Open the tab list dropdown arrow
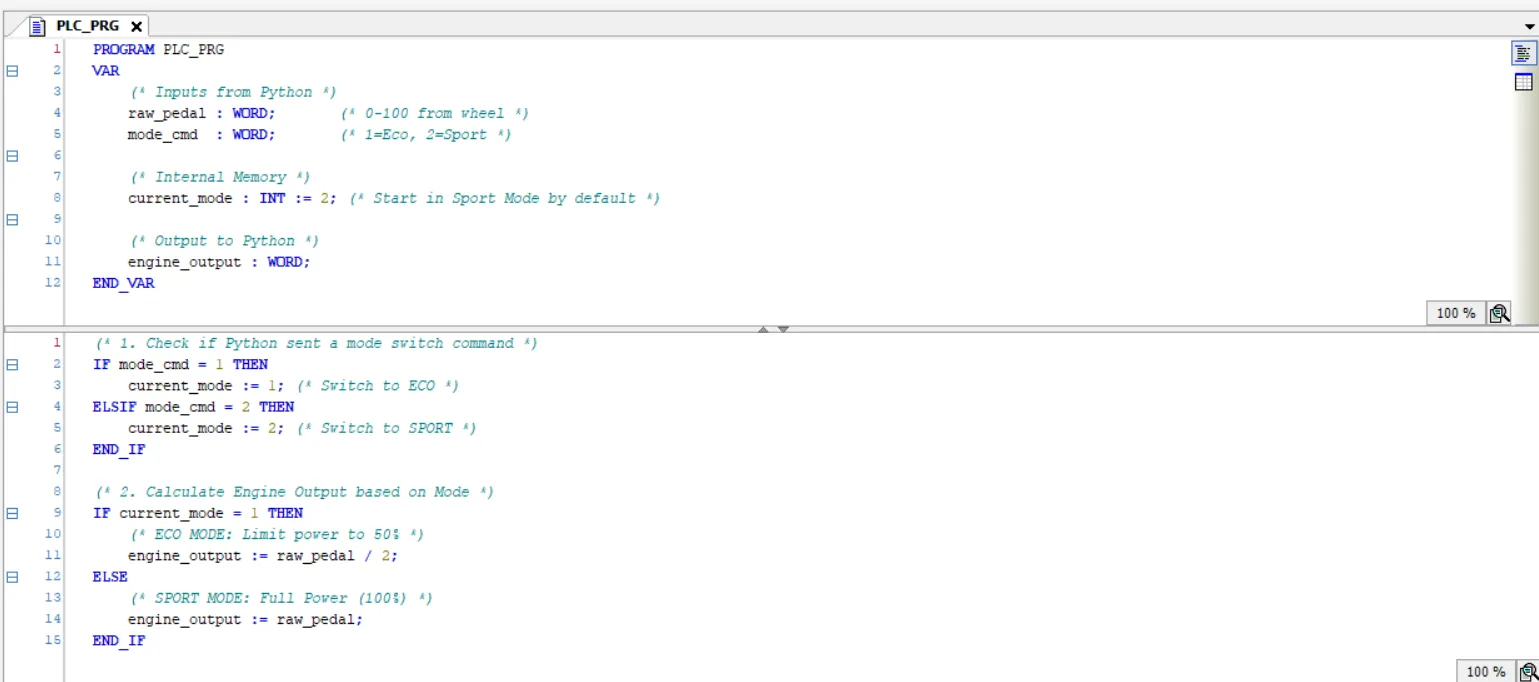The height and width of the screenshot is (682, 1539). tap(1527, 26)
